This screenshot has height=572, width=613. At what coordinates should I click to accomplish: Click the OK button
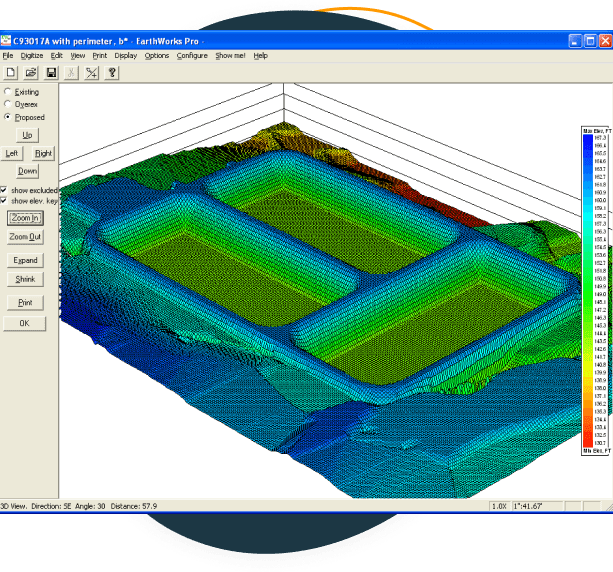point(24,323)
